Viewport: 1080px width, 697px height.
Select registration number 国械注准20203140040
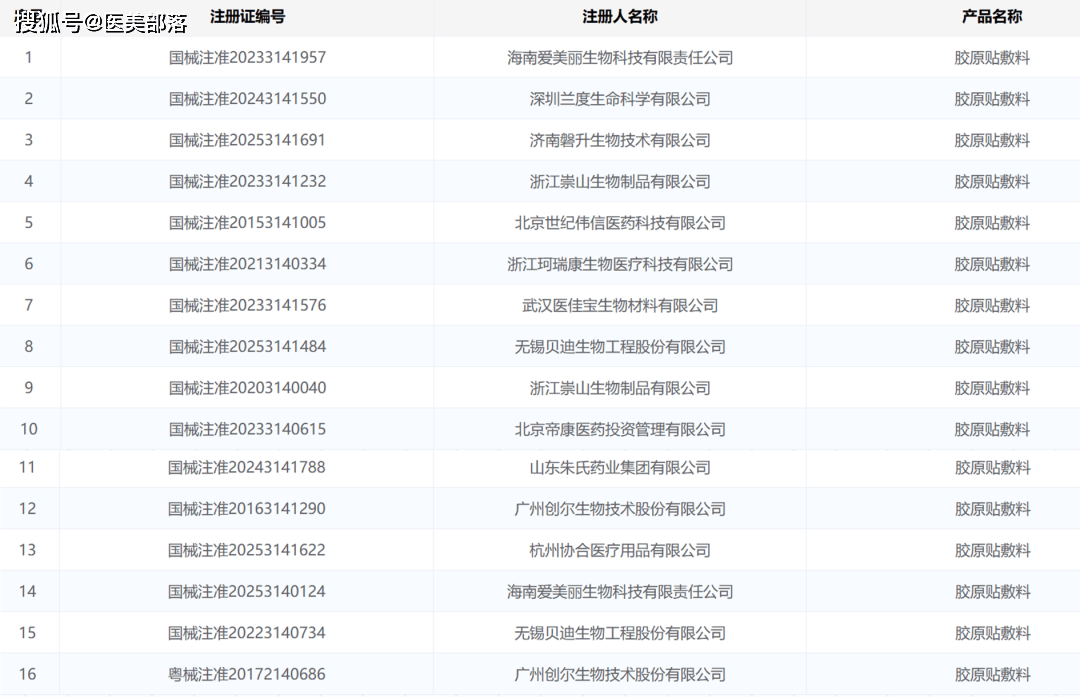pyautogui.click(x=247, y=388)
